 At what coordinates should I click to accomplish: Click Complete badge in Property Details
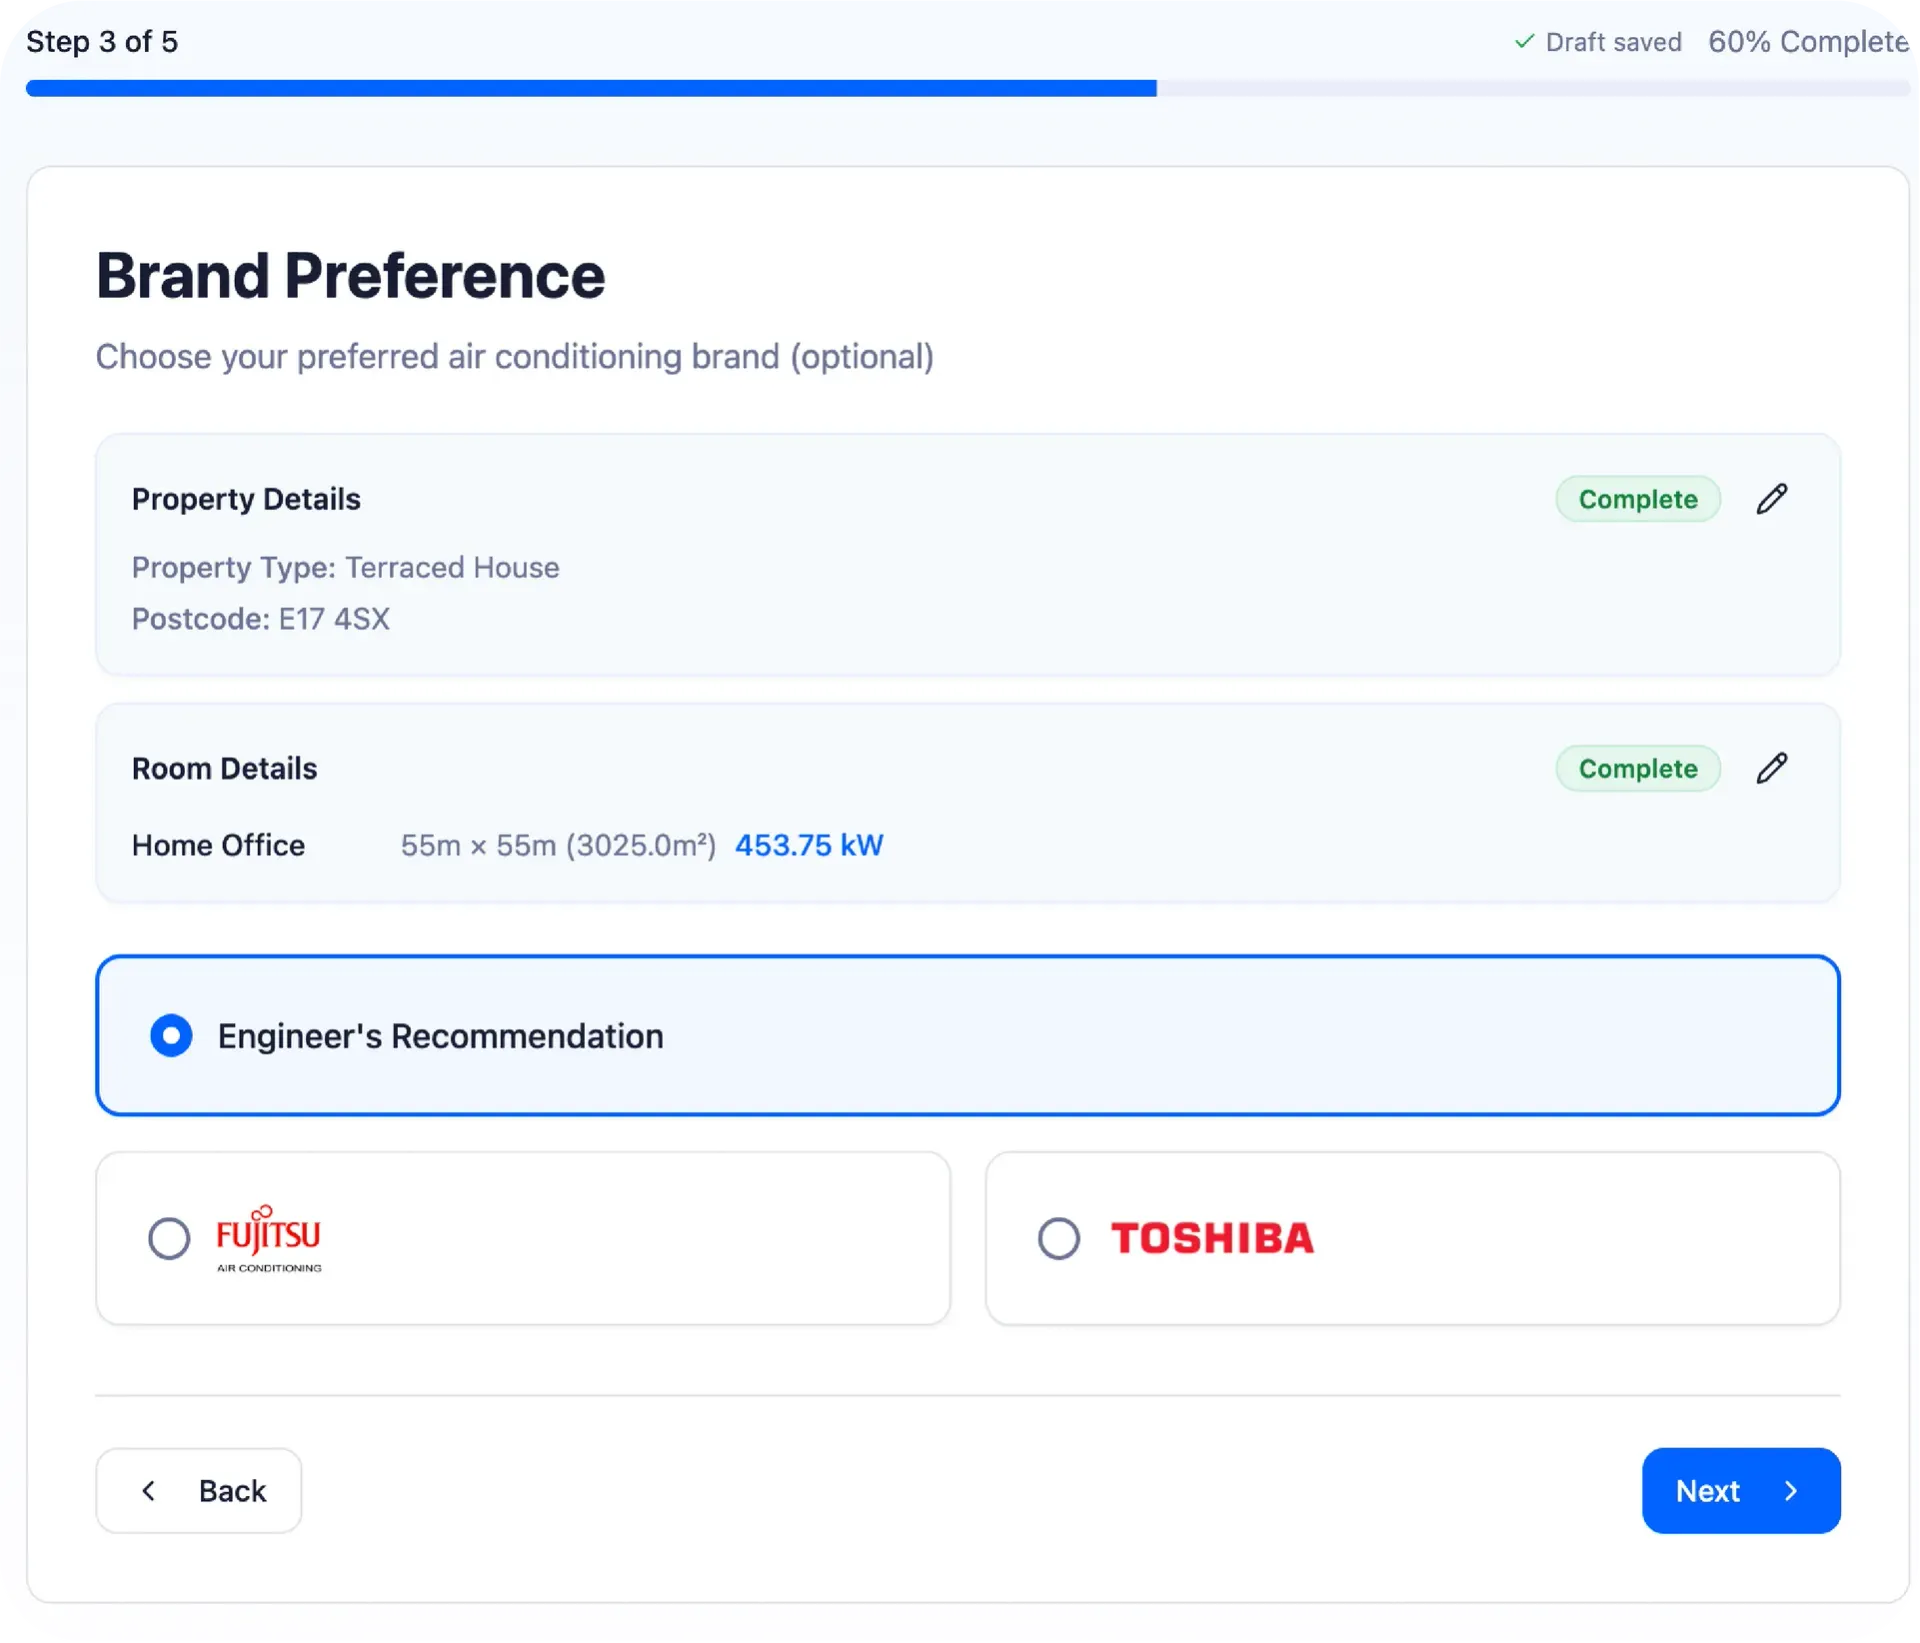pyautogui.click(x=1637, y=499)
